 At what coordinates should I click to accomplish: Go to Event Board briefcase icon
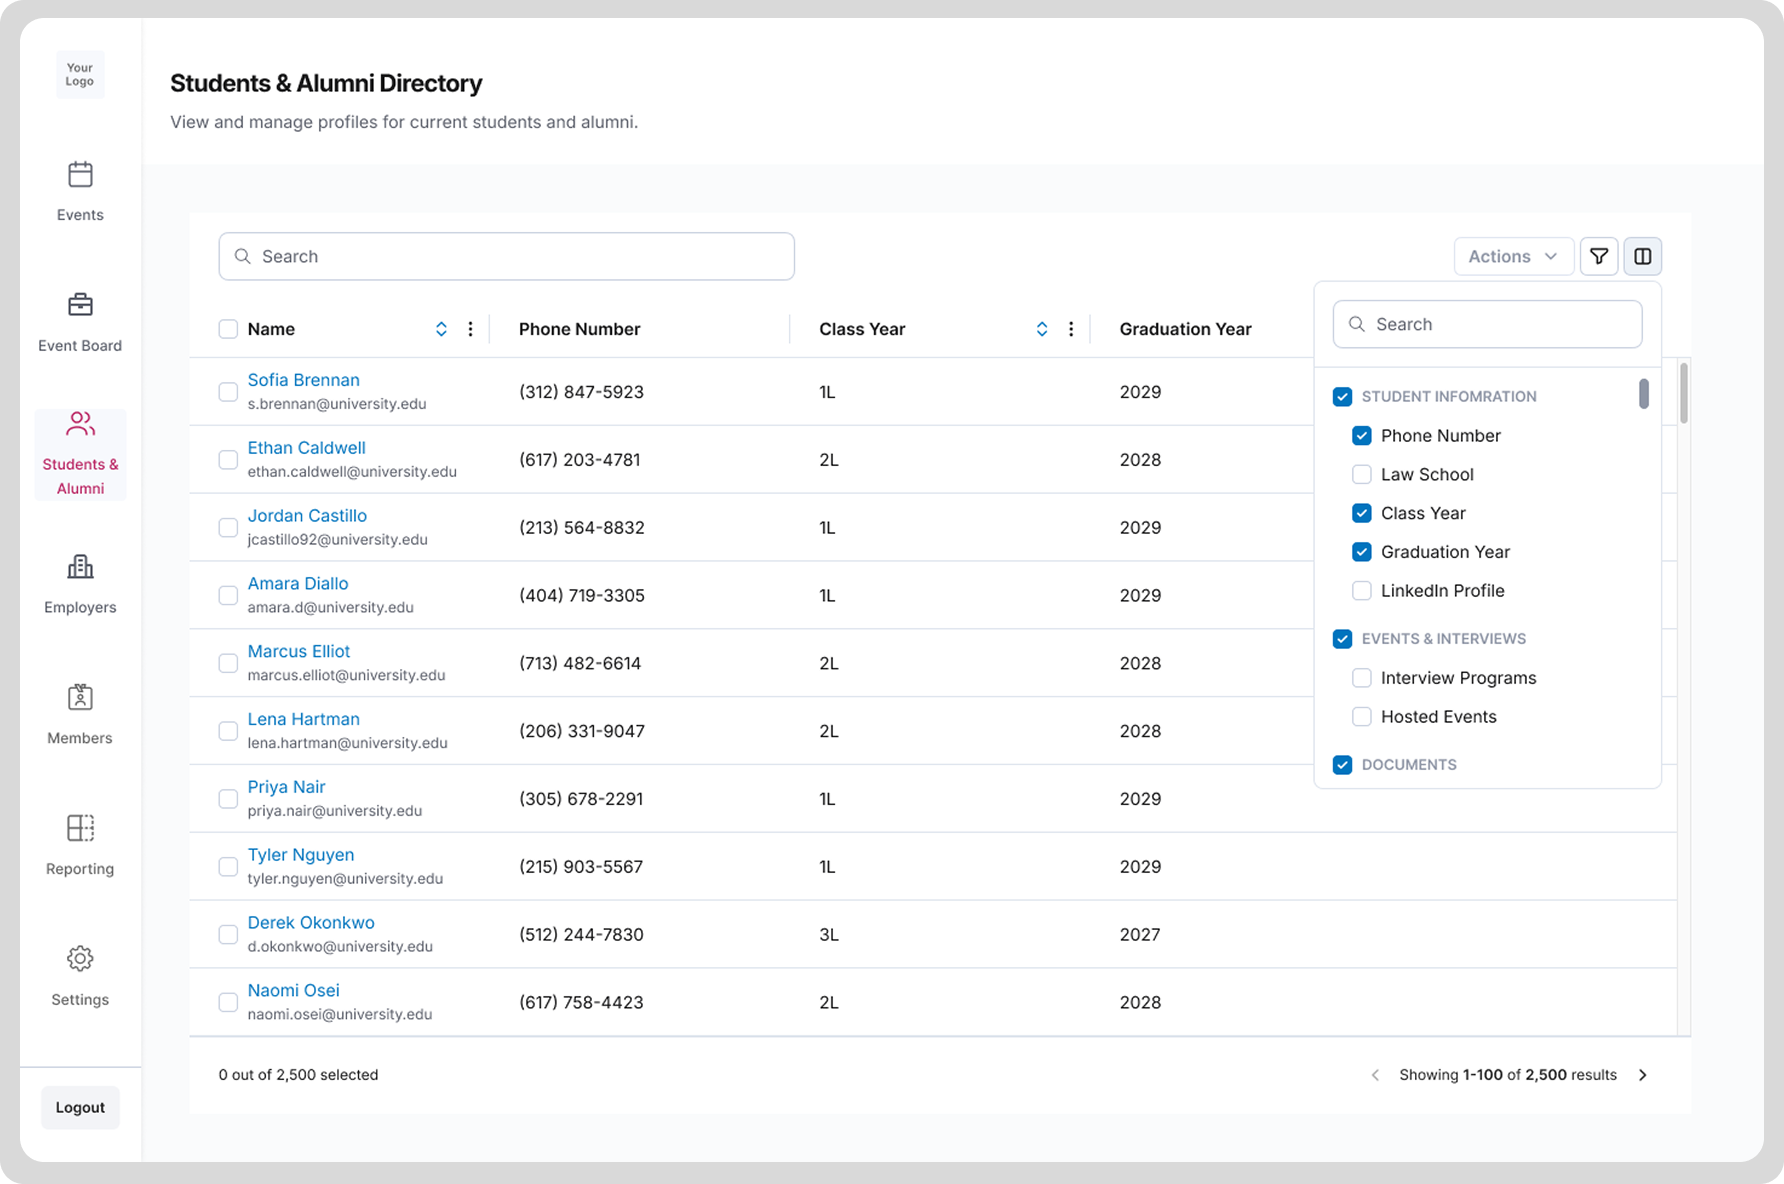point(80,304)
